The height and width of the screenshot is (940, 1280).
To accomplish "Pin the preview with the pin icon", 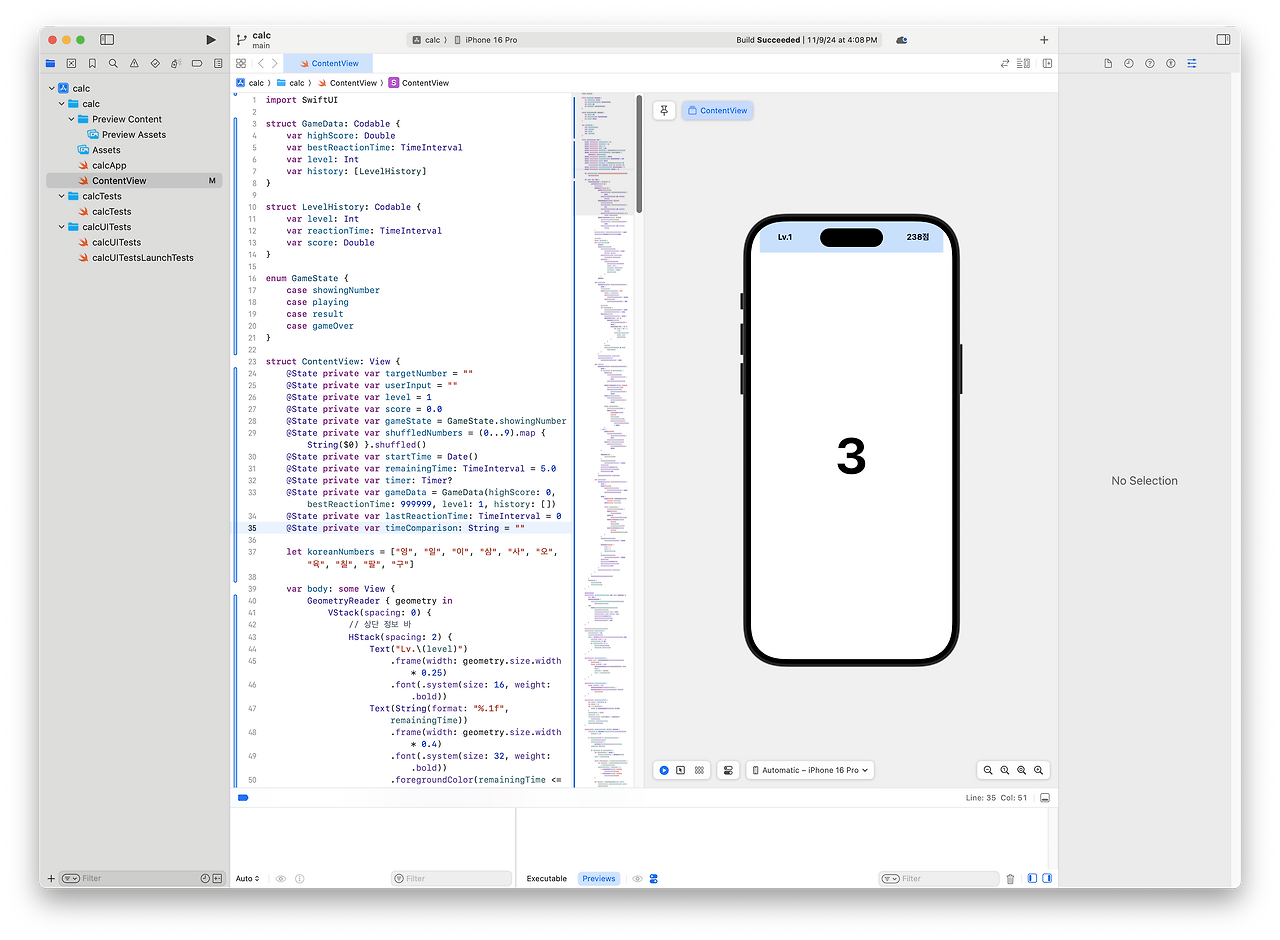I will [x=665, y=110].
